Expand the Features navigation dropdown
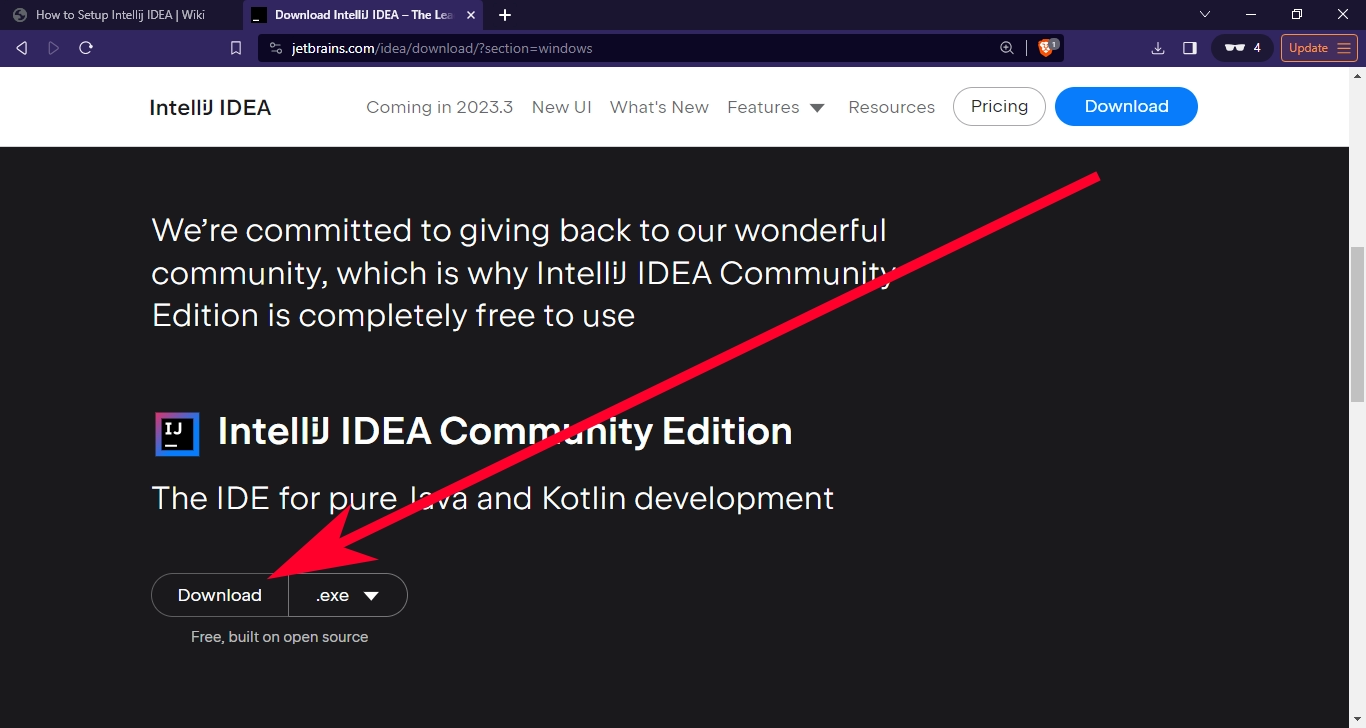 [777, 107]
